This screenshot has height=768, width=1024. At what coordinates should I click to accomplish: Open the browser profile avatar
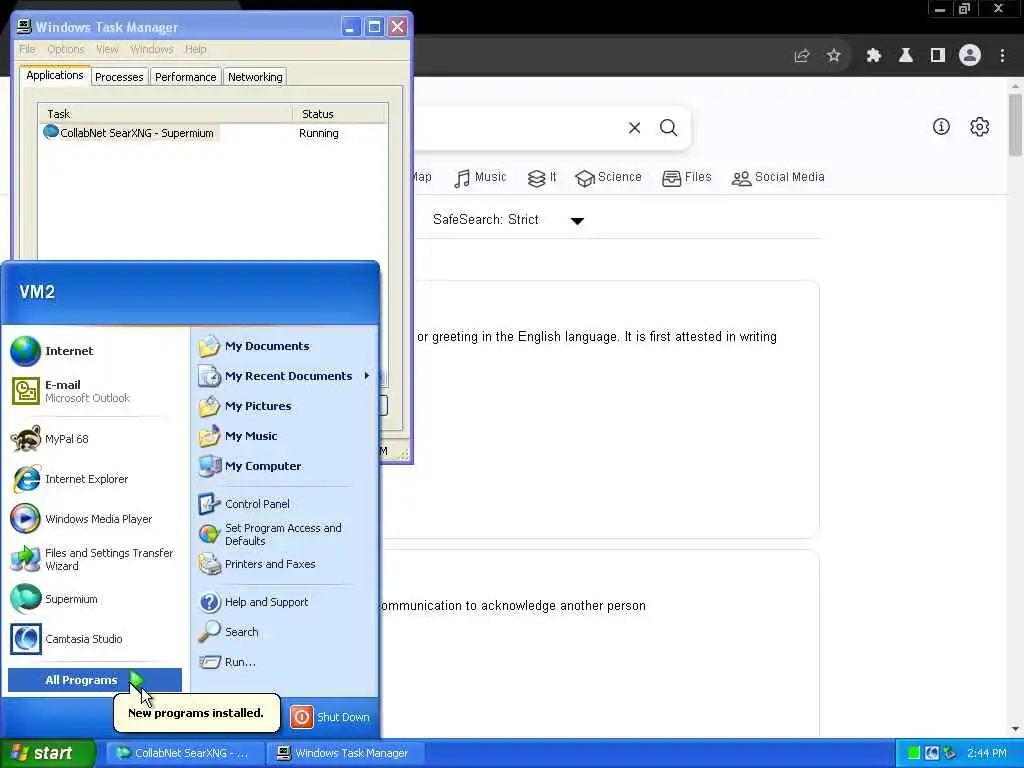click(x=970, y=56)
